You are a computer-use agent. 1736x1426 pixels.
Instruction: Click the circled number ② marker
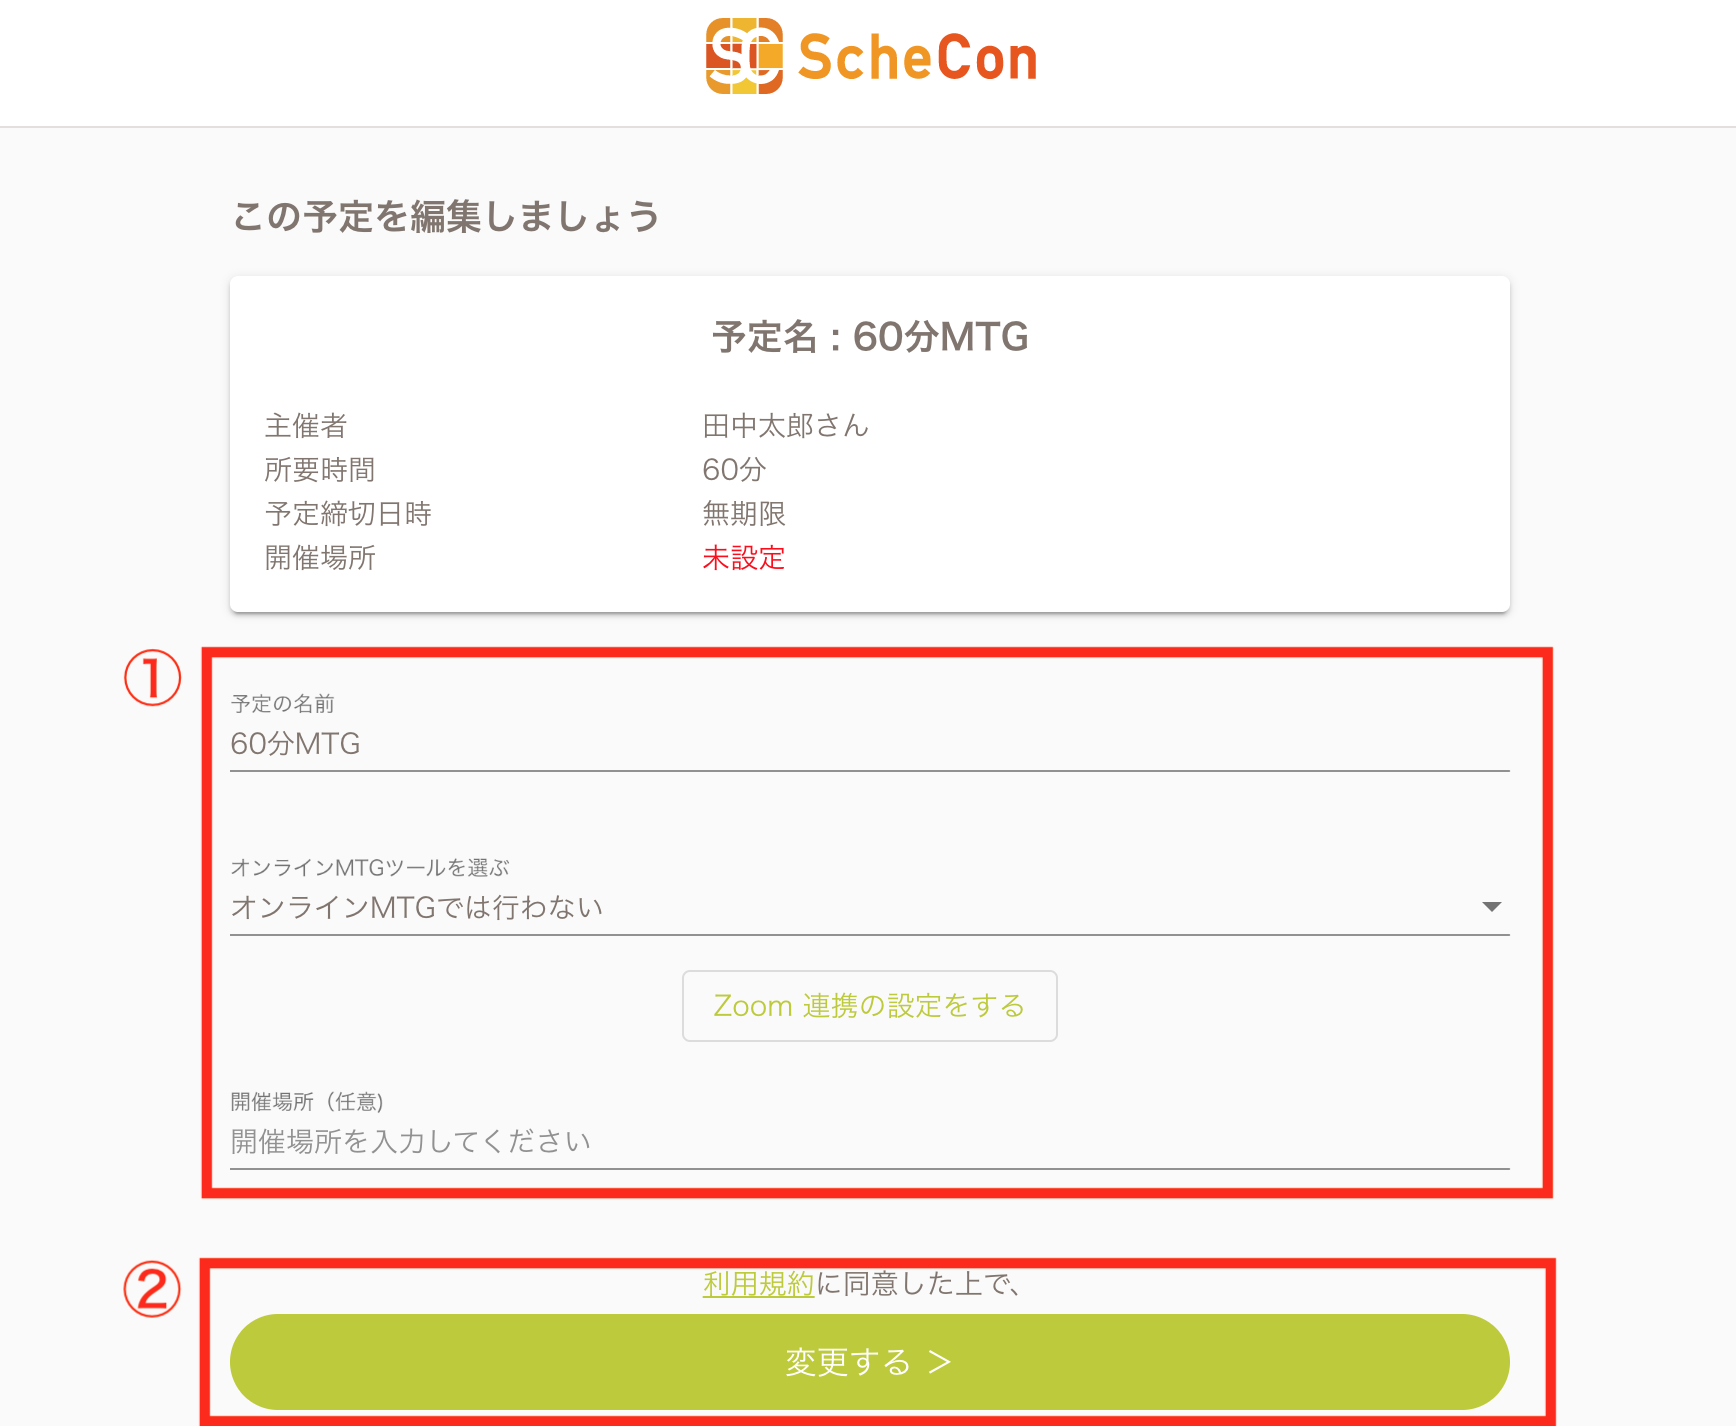click(x=152, y=1289)
